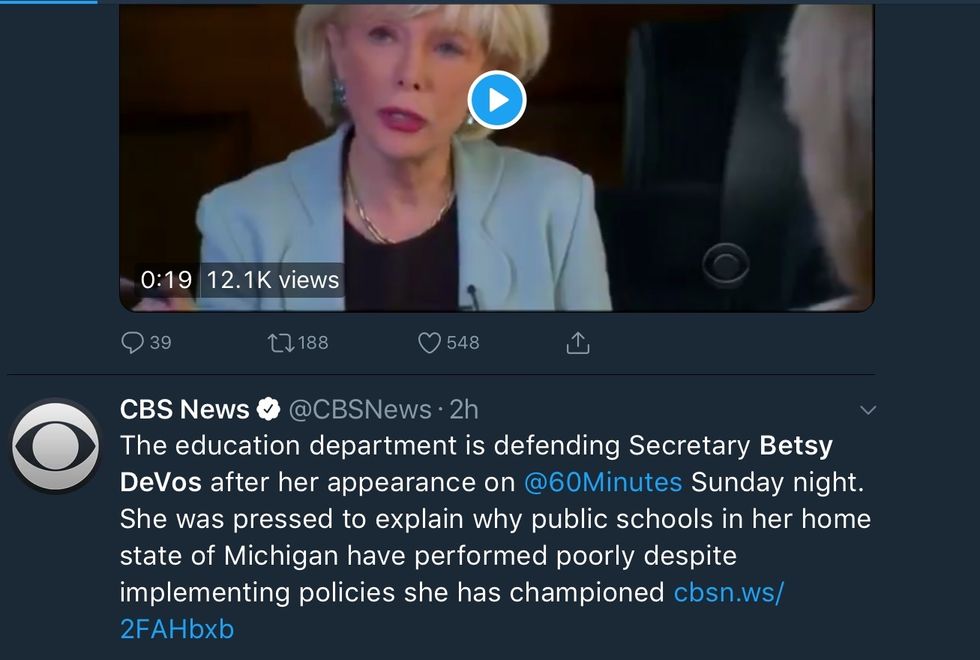Click the 0:19 video duration label
This screenshot has height=660, width=980.
tap(166, 280)
